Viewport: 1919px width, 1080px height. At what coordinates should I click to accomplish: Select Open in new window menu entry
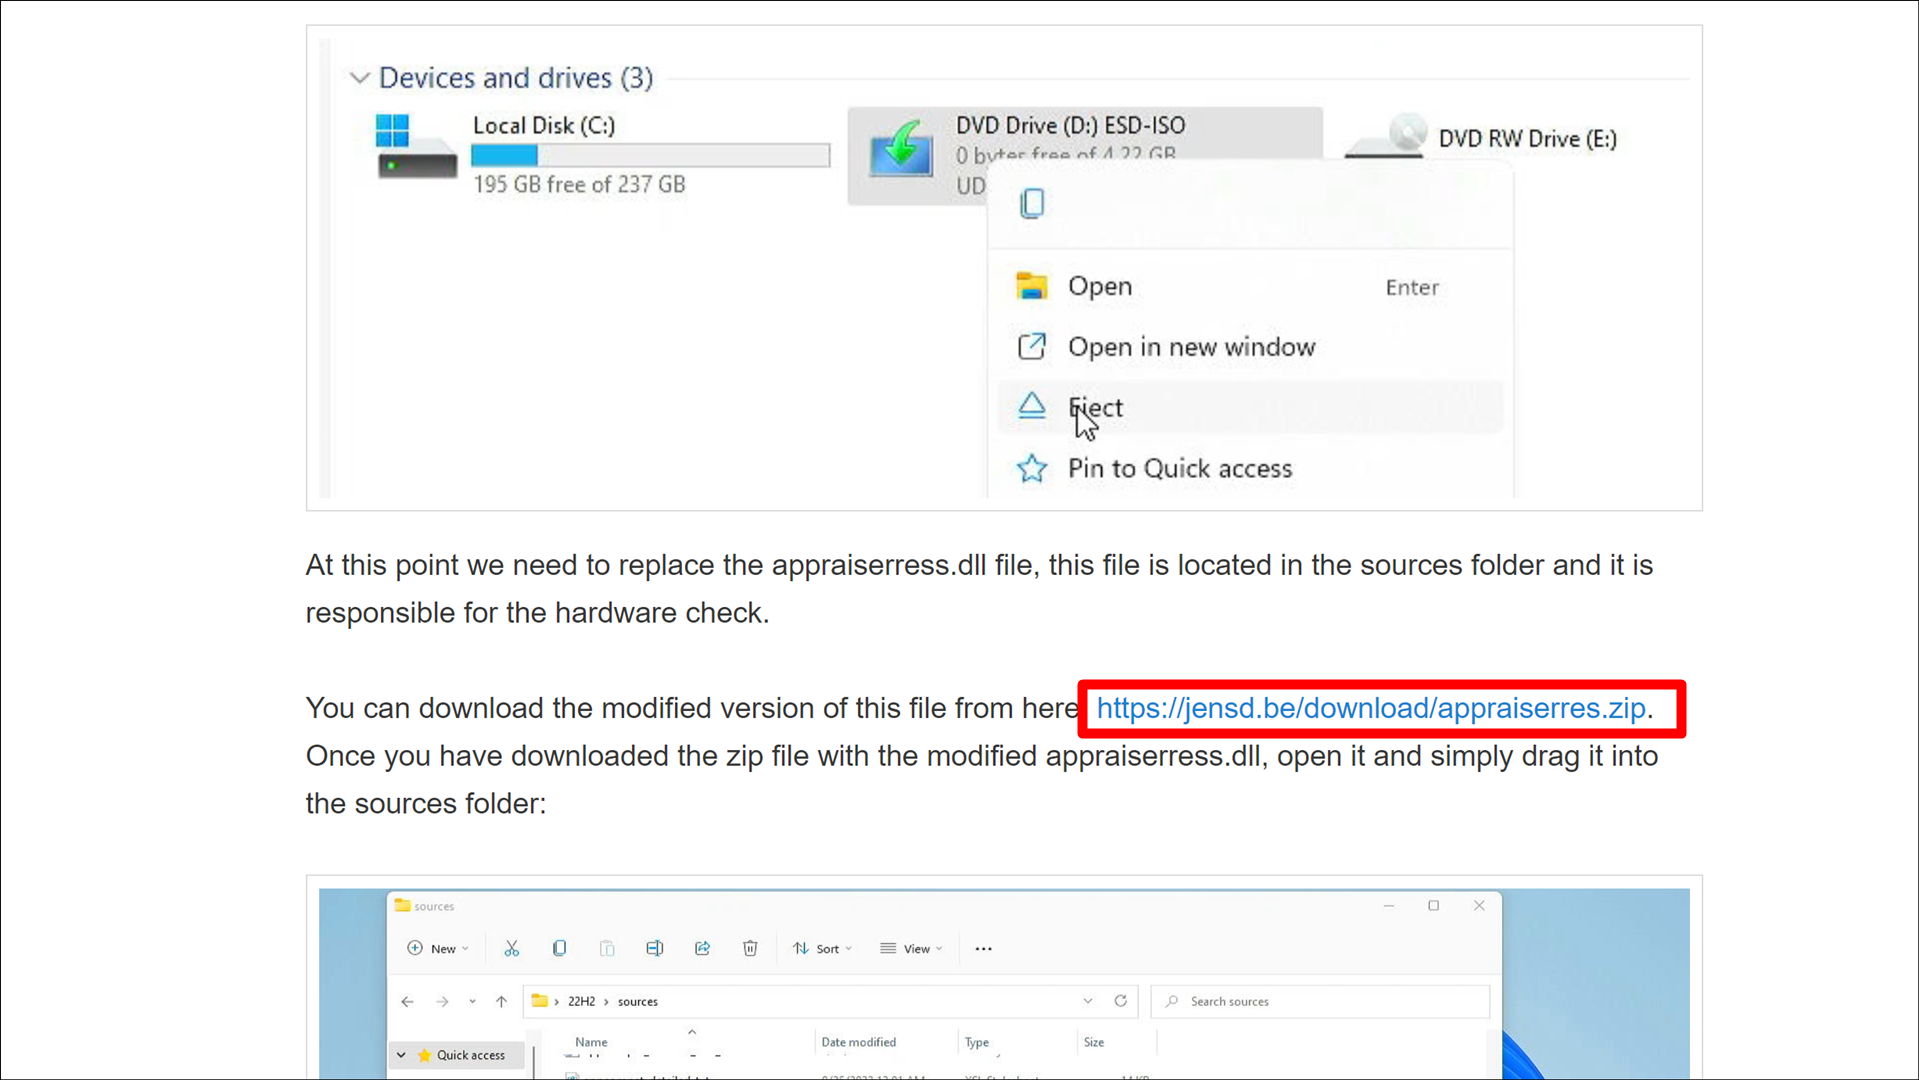pyautogui.click(x=1191, y=347)
